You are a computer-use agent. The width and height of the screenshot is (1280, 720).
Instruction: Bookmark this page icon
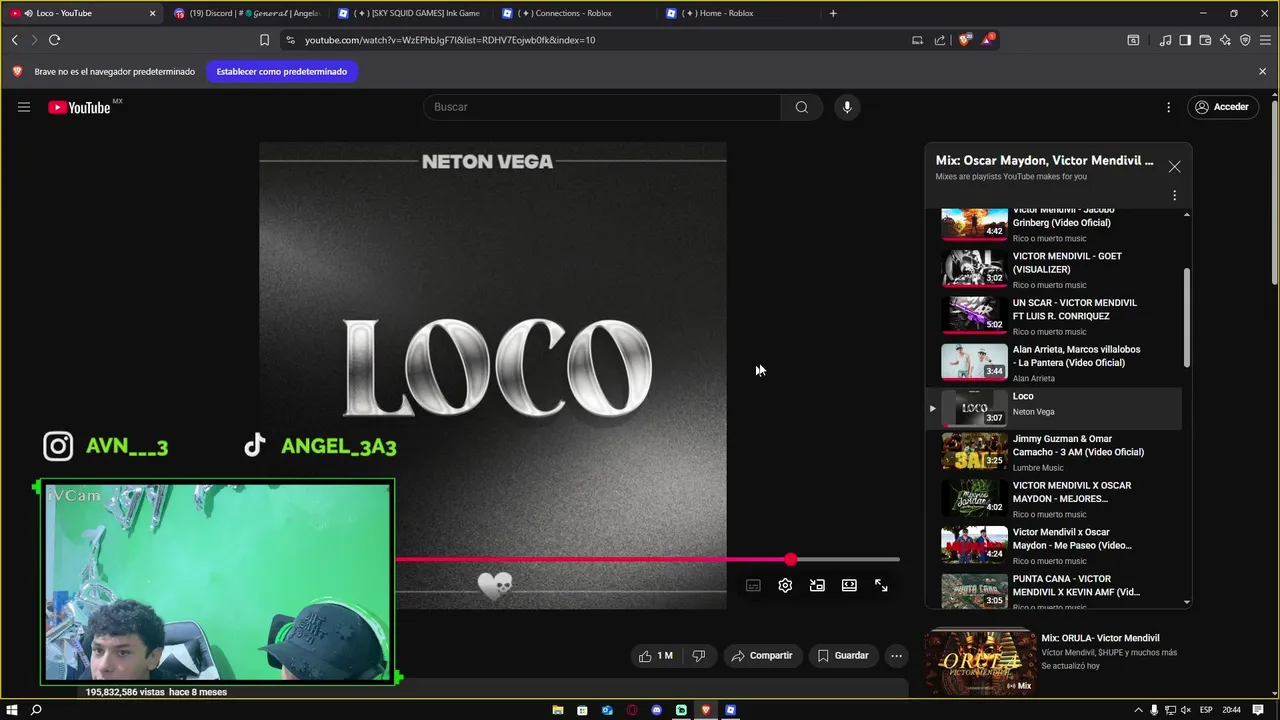(264, 40)
